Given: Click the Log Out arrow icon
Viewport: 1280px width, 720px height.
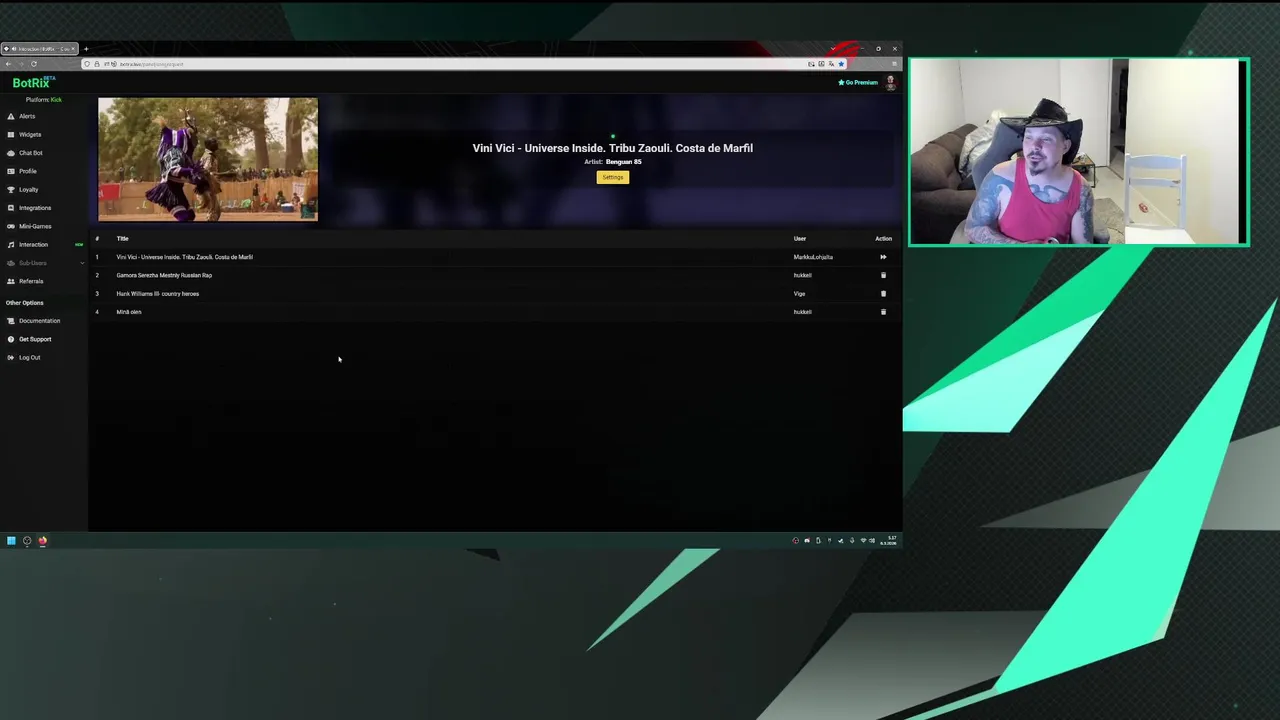Looking at the screenshot, I should [11, 357].
